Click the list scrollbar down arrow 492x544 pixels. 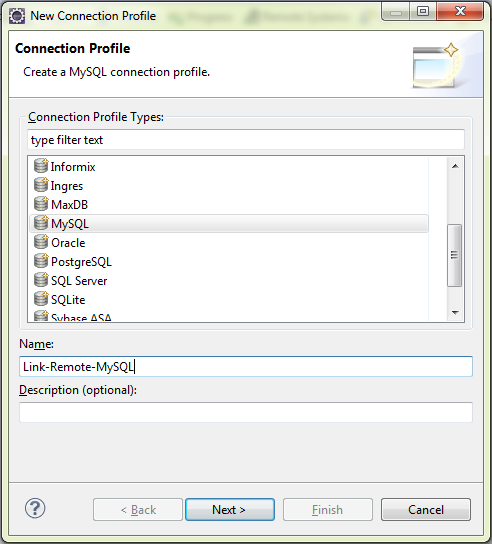(455, 313)
